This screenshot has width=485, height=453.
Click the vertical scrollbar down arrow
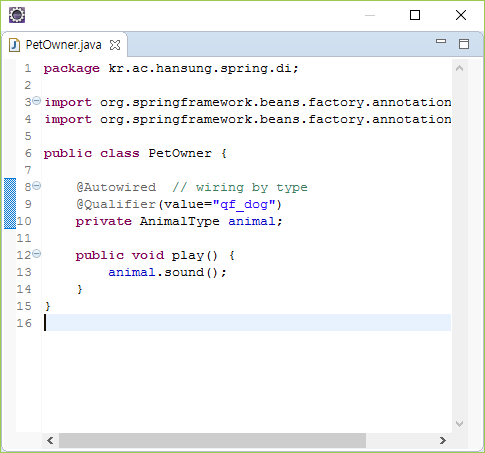(x=460, y=424)
